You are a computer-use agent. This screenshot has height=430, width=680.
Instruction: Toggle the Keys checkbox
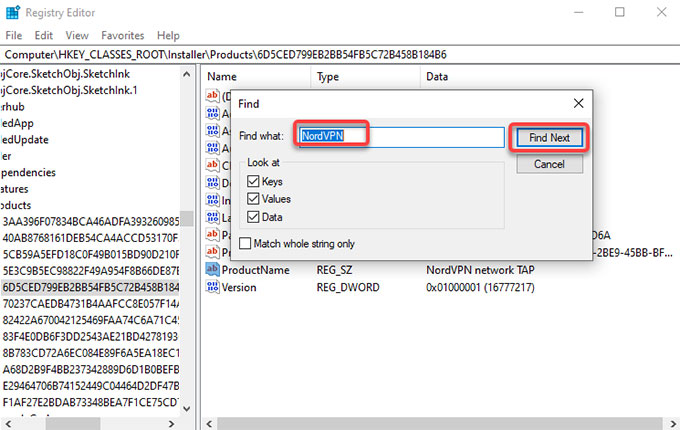click(x=253, y=181)
